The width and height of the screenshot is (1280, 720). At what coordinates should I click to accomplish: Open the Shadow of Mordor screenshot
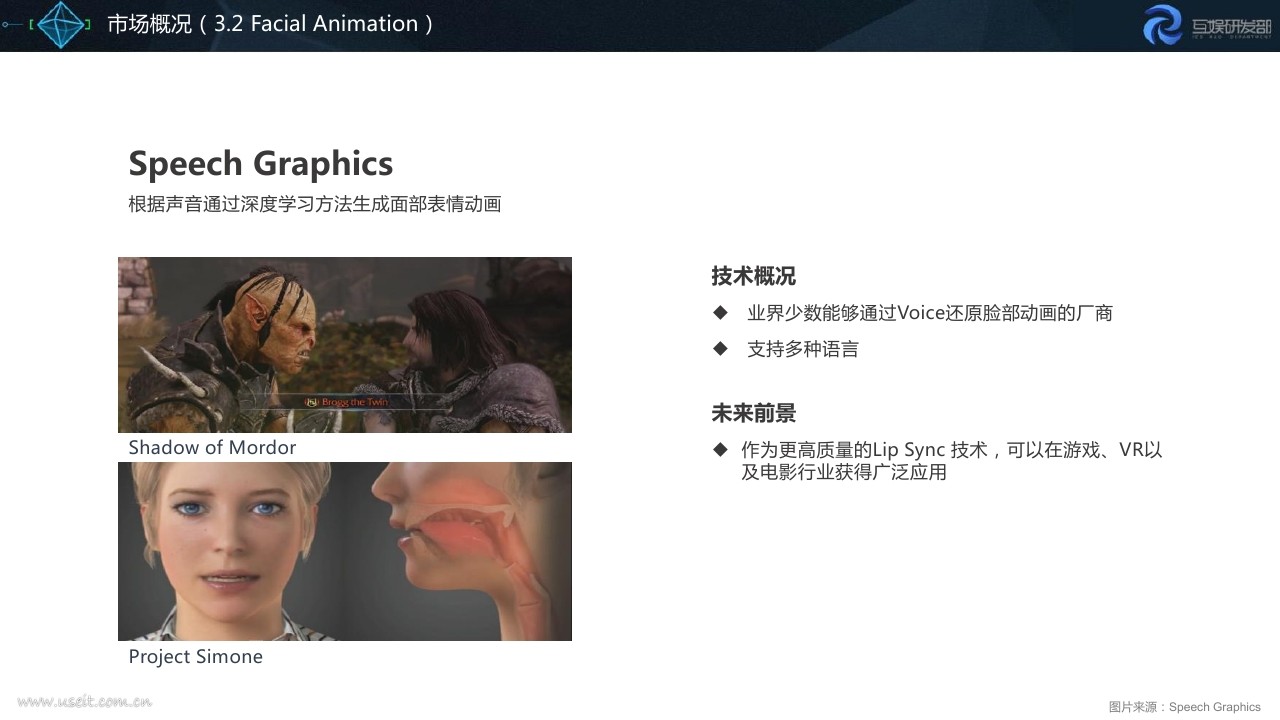tap(345, 345)
